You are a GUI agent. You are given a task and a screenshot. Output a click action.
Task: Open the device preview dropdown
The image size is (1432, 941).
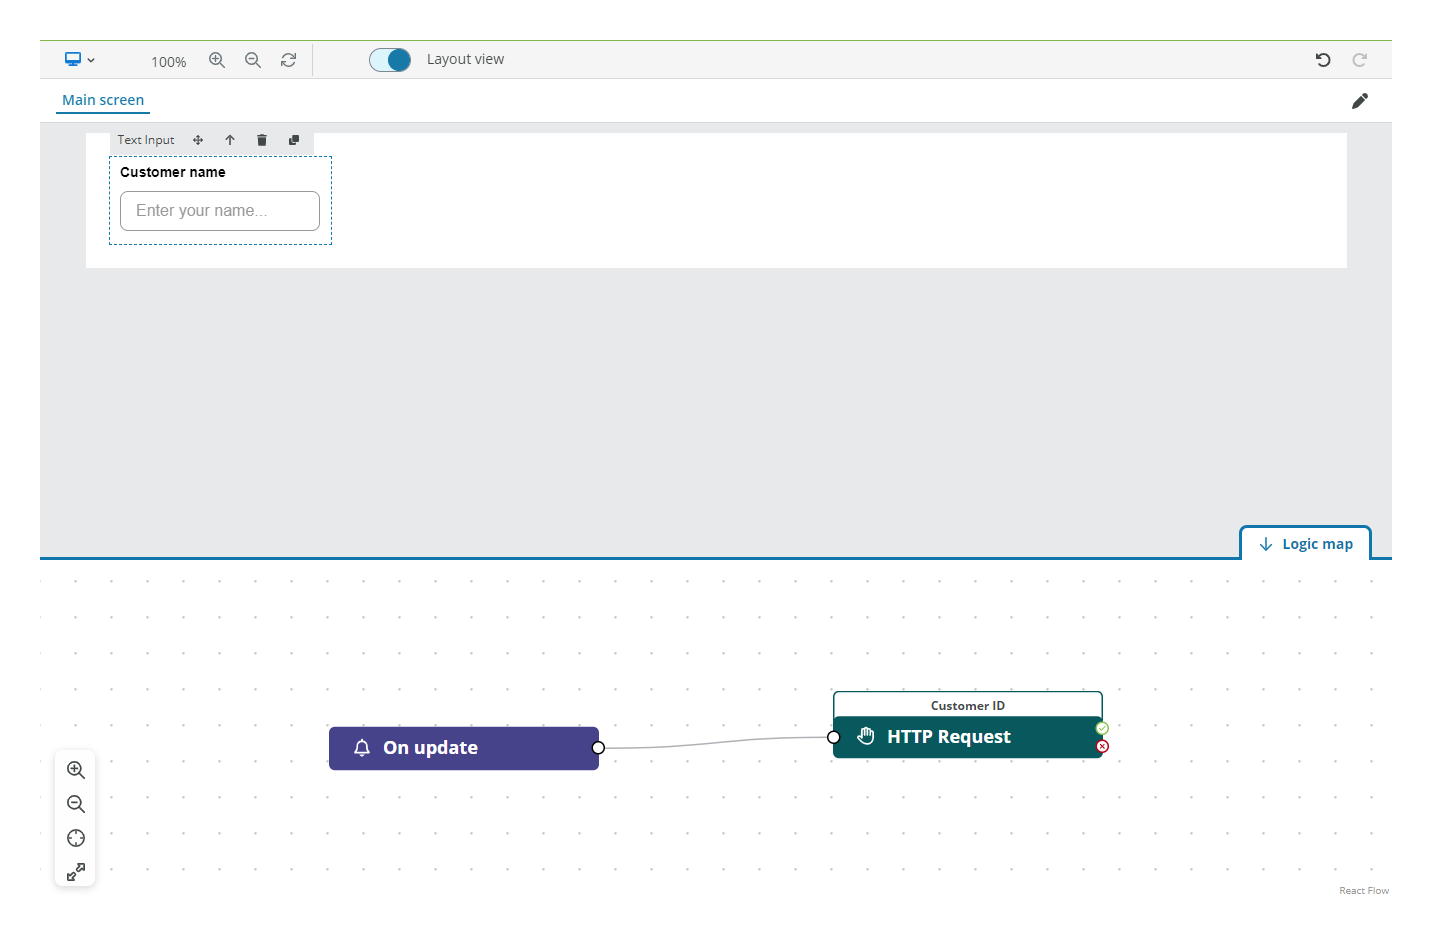click(x=80, y=60)
